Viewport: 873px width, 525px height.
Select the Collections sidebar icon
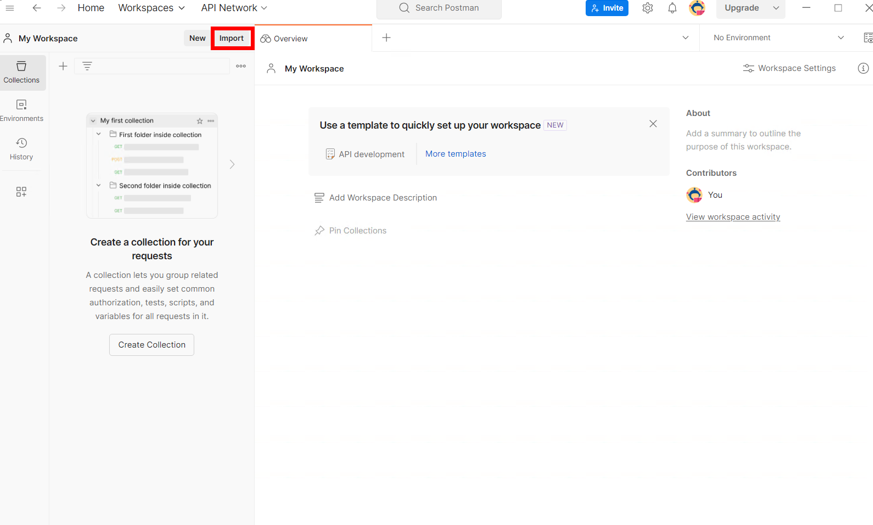[21, 72]
